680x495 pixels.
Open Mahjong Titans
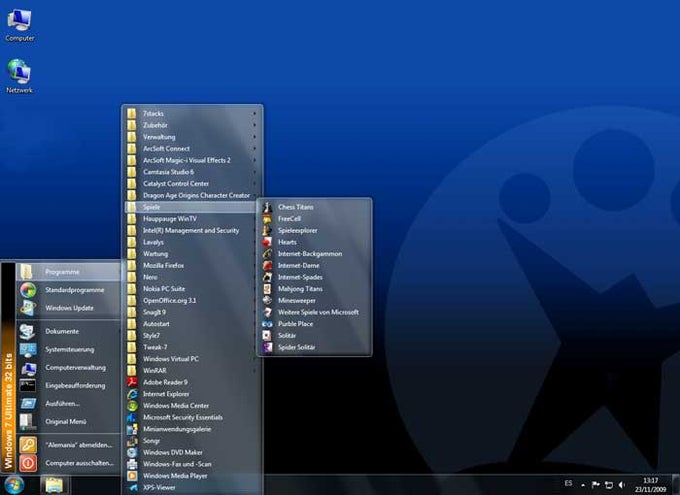[x=315, y=289]
